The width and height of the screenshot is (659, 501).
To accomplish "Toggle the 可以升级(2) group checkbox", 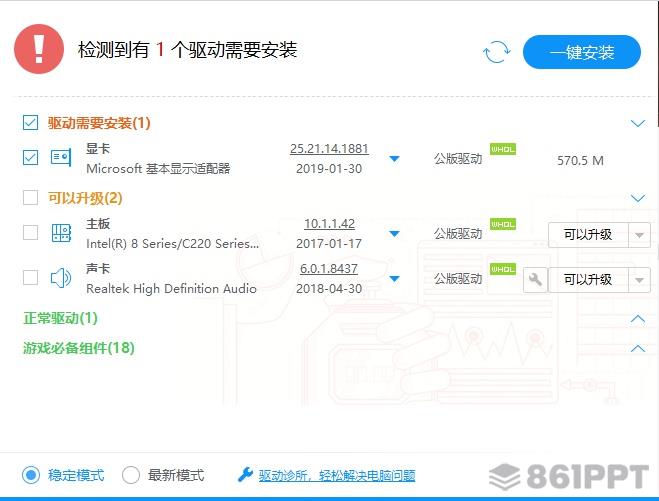I will point(30,198).
